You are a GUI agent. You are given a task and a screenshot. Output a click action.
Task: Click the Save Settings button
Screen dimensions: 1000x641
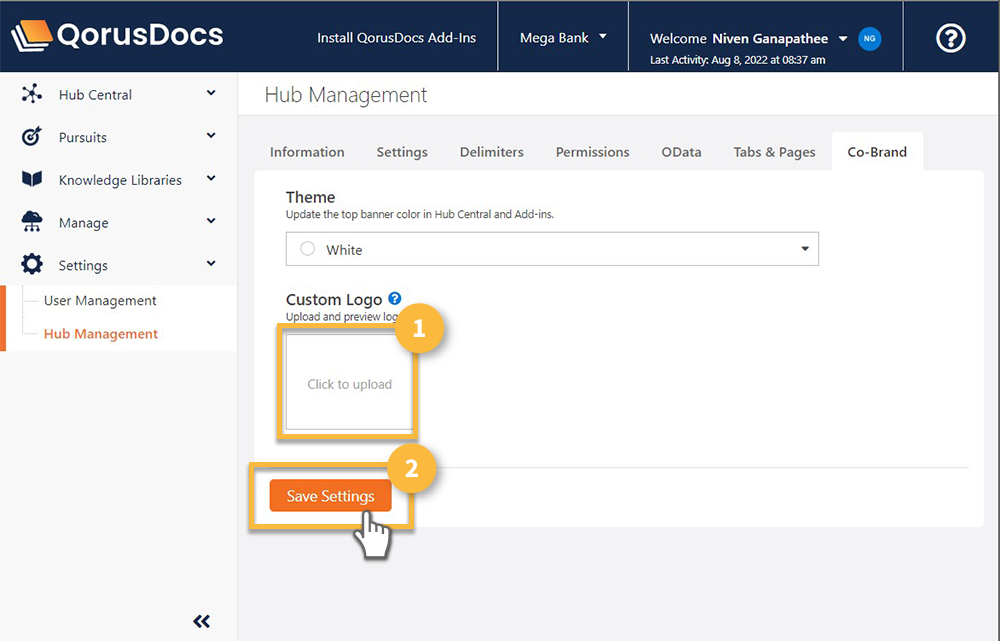click(330, 496)
